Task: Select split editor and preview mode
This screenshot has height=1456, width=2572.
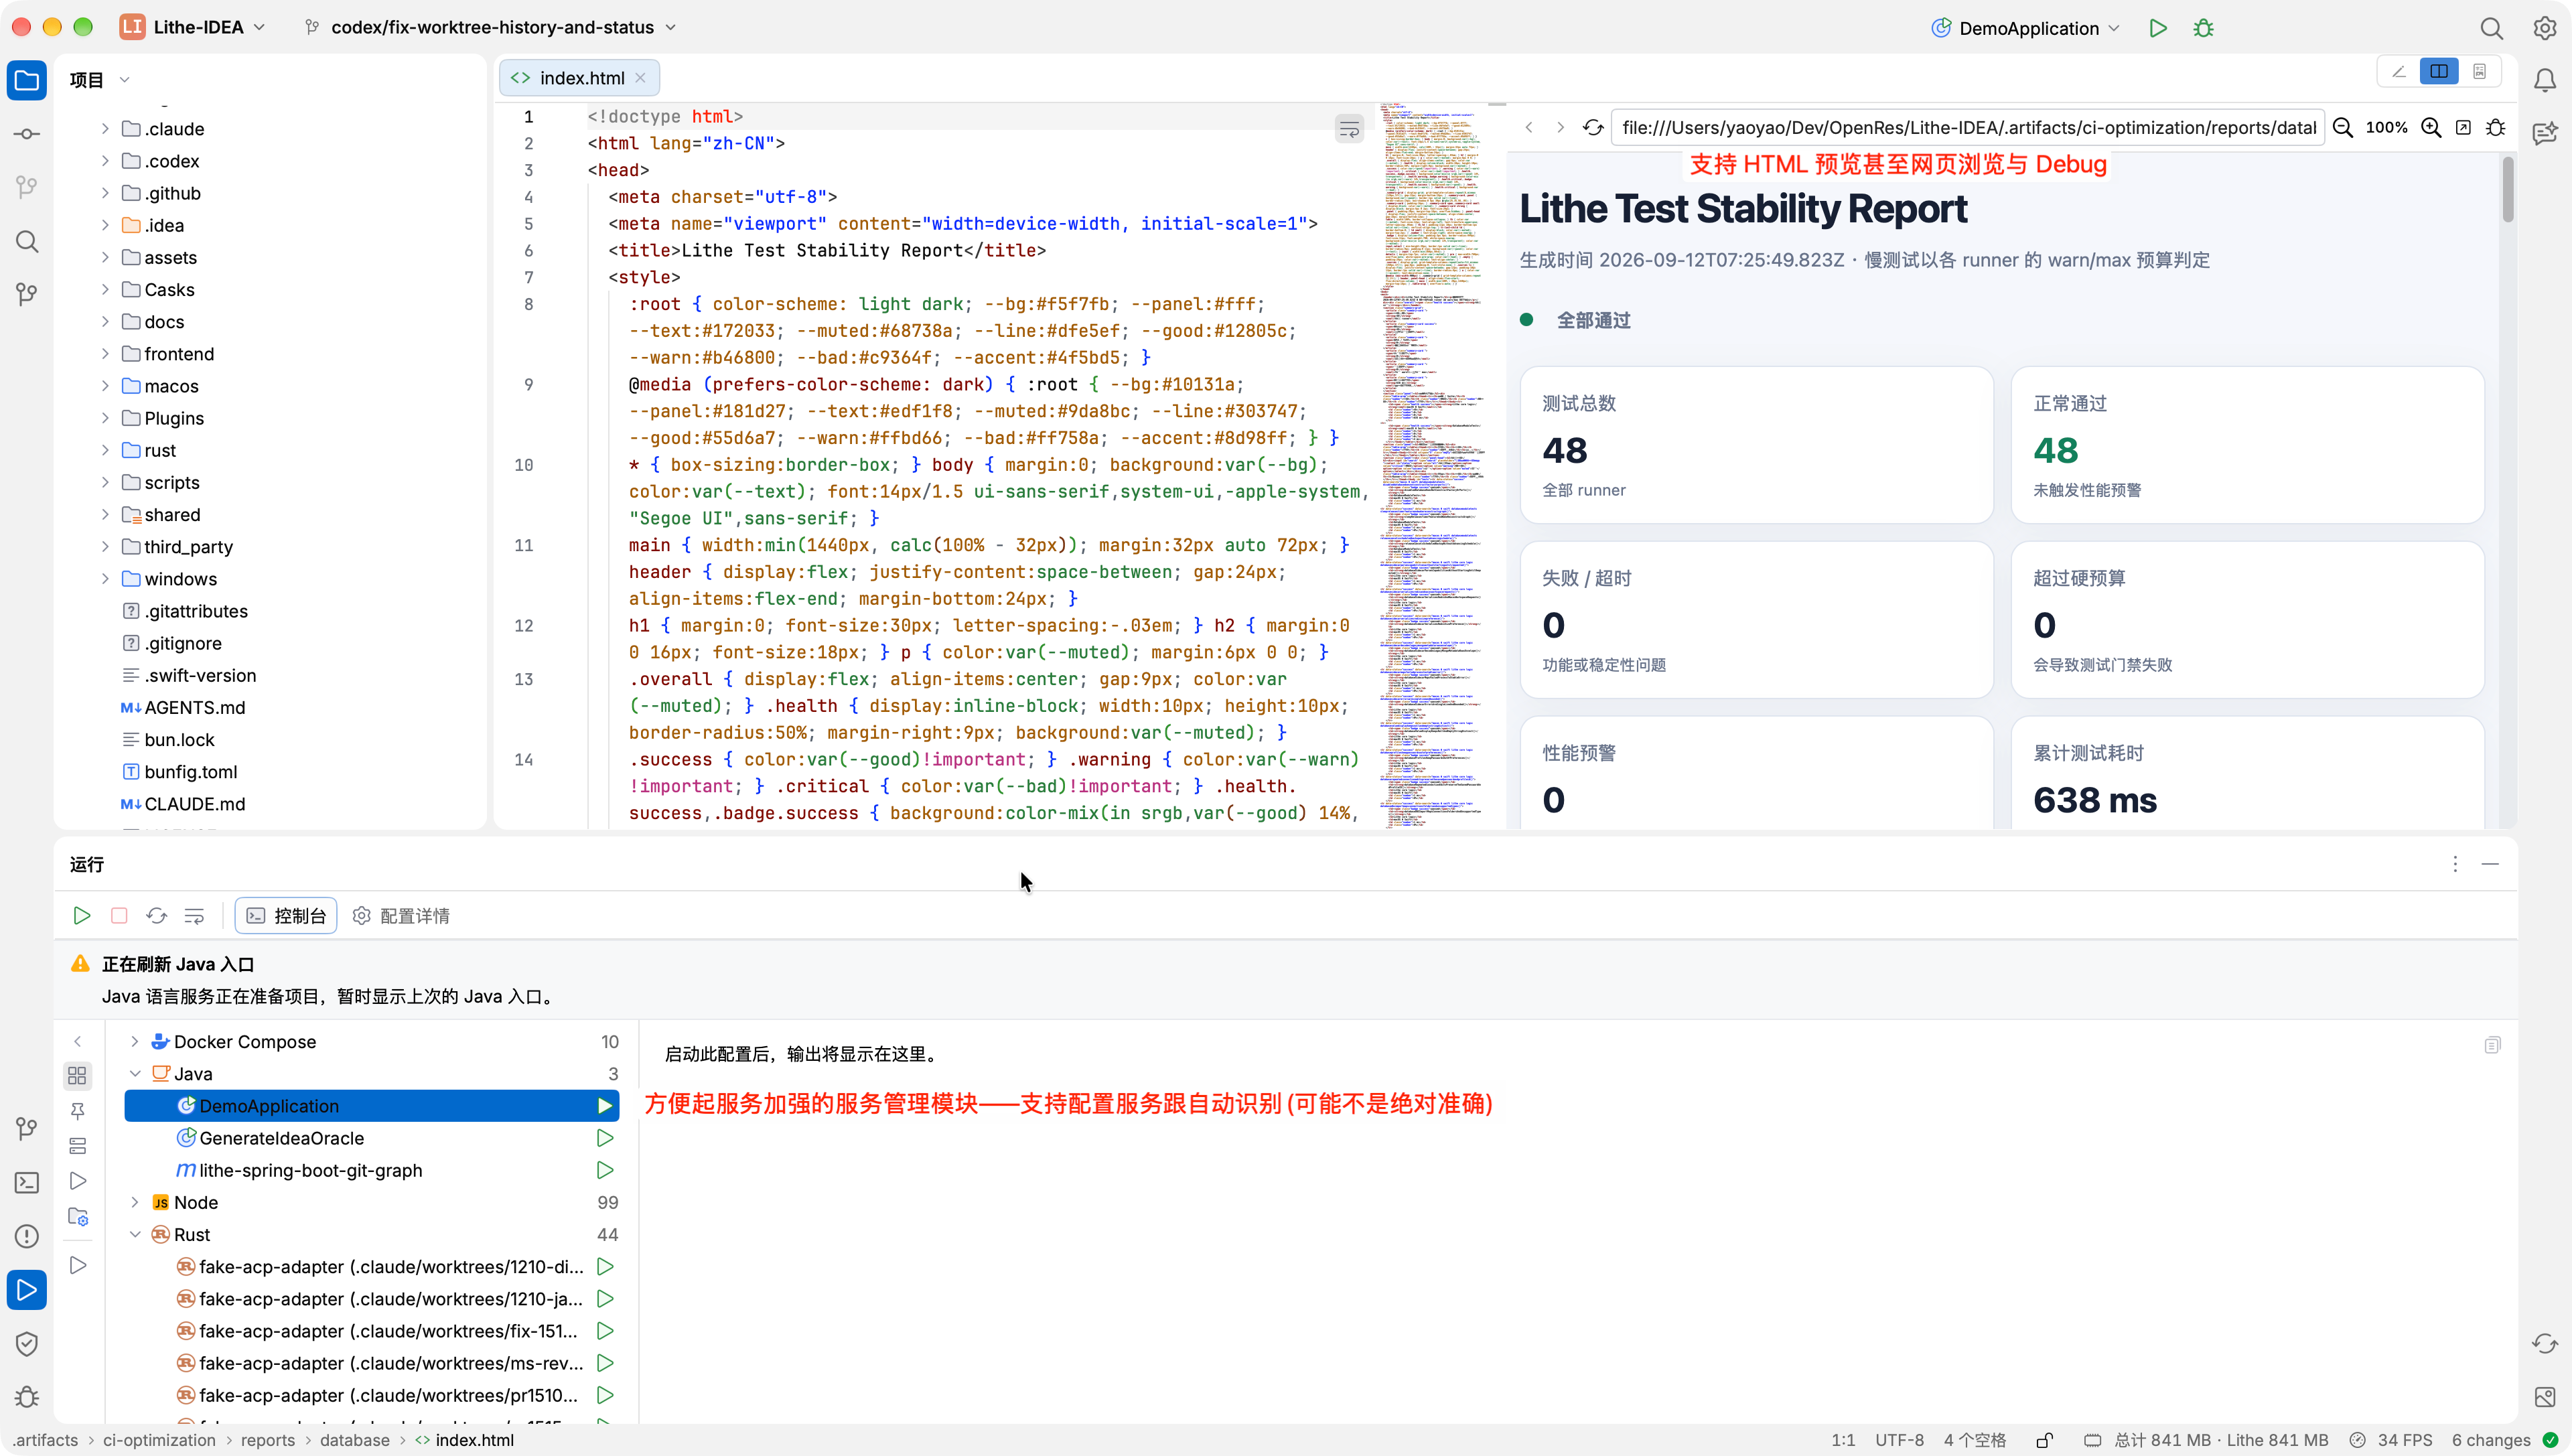Action: [x=2439, y=71]
